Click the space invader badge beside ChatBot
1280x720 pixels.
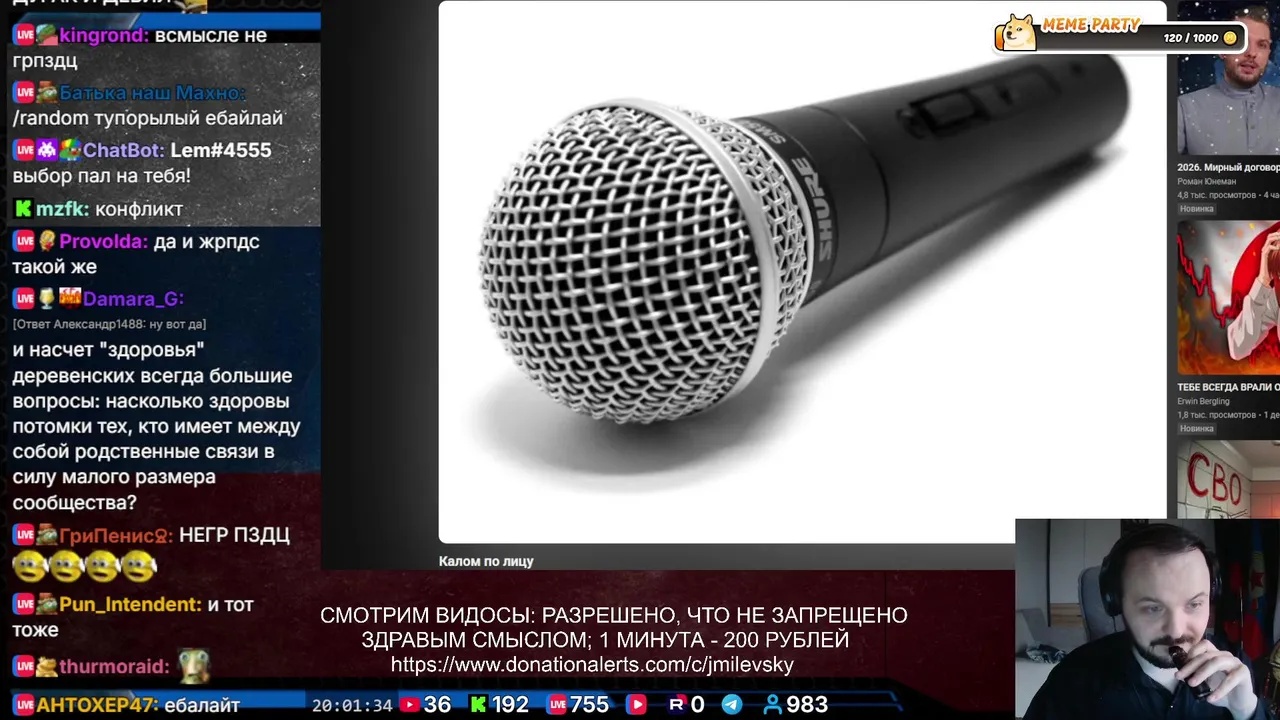click(x=46, y=150)
